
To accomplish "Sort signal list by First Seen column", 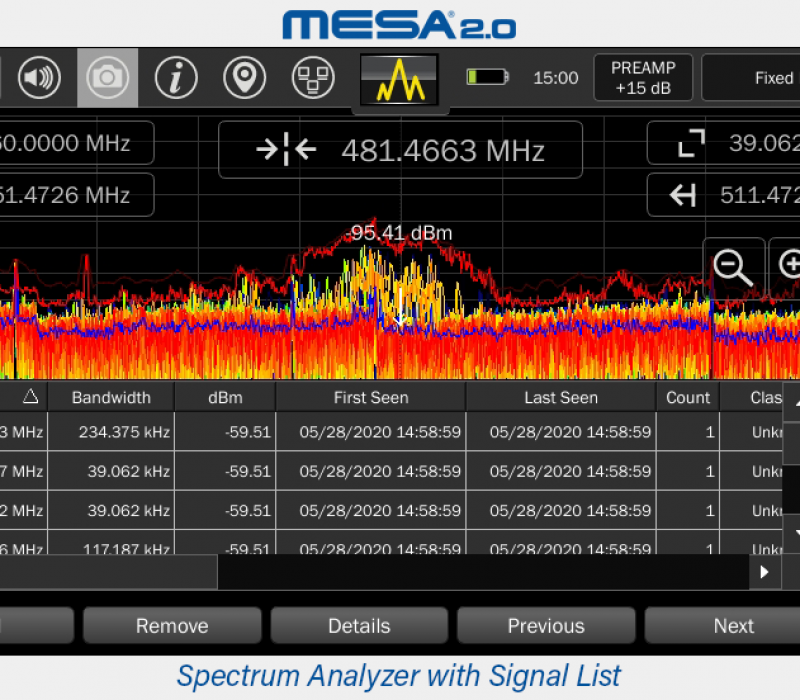I will point(370,397).
